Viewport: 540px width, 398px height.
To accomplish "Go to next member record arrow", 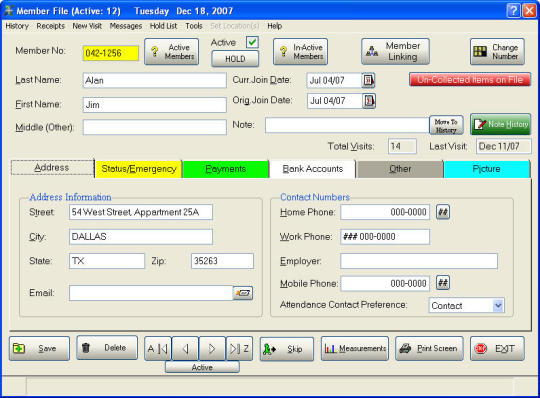I will point(212,349).
